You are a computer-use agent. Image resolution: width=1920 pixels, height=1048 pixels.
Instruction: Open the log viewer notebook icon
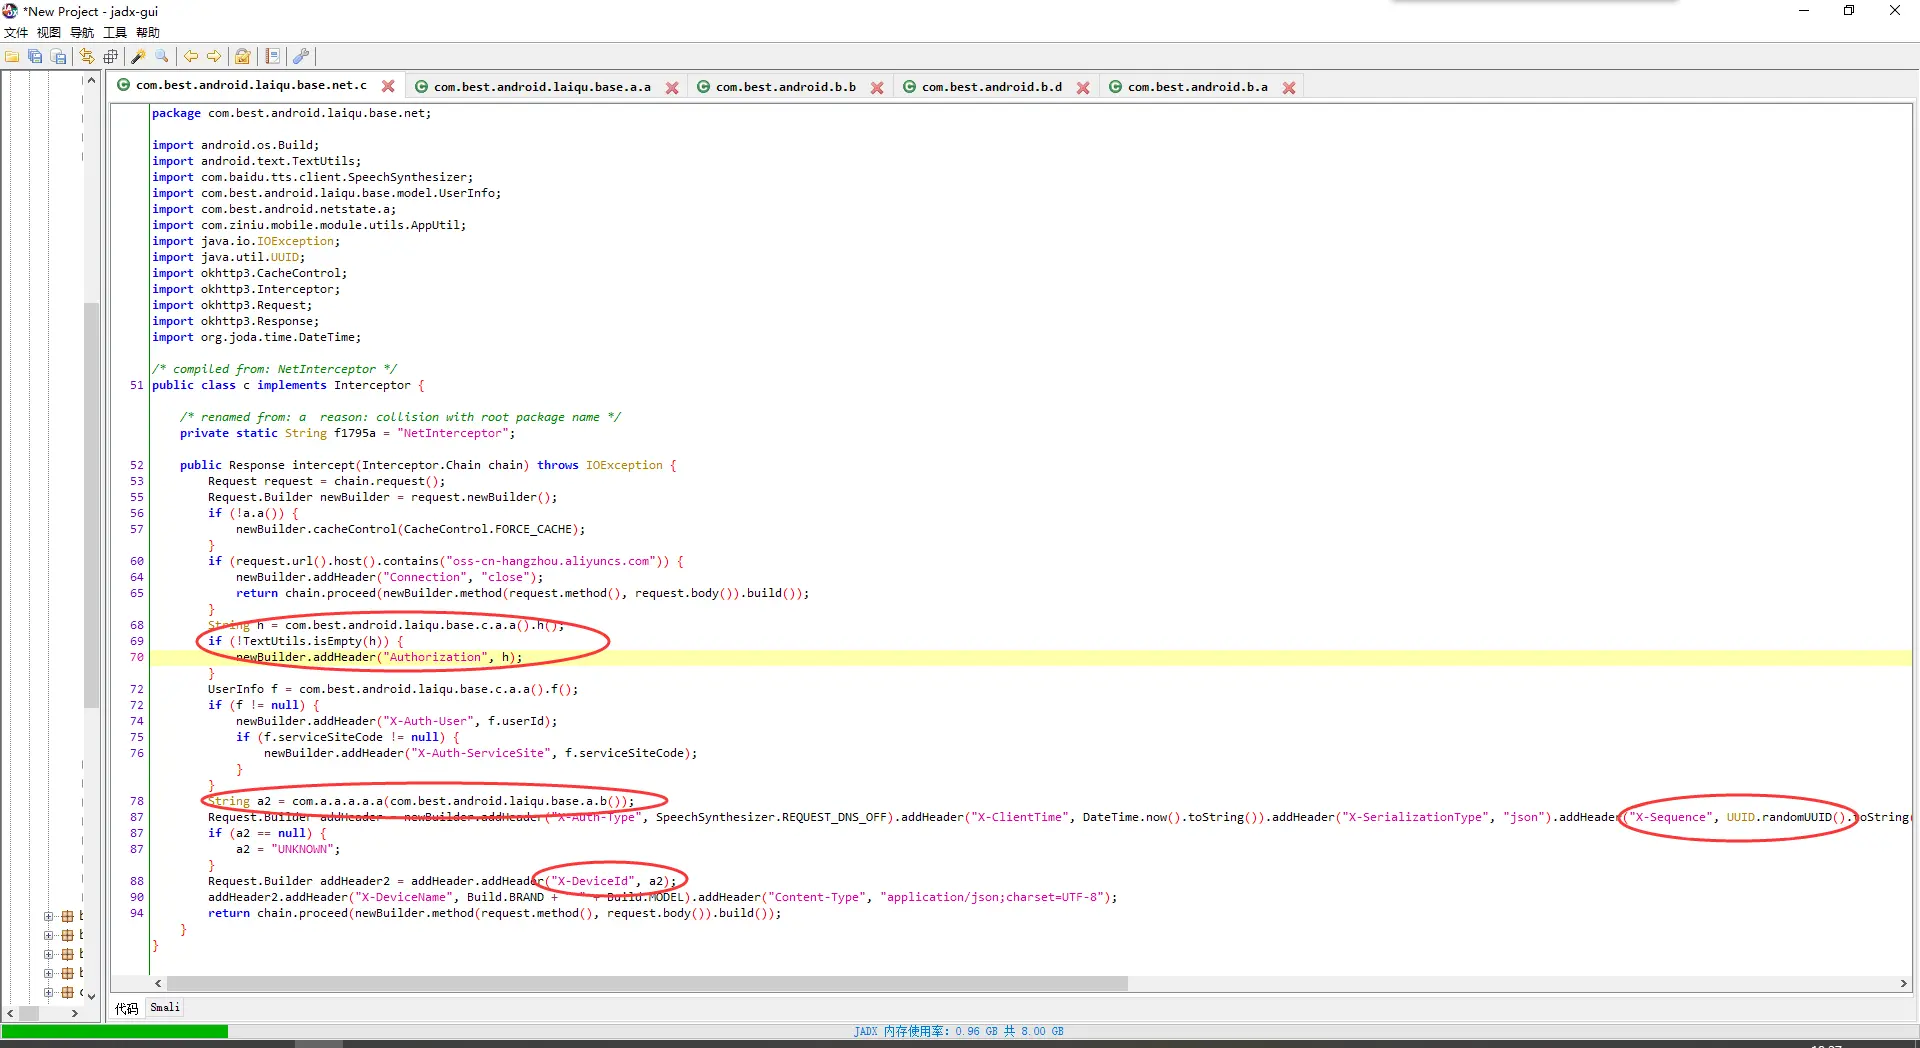(x=272, y=57)
